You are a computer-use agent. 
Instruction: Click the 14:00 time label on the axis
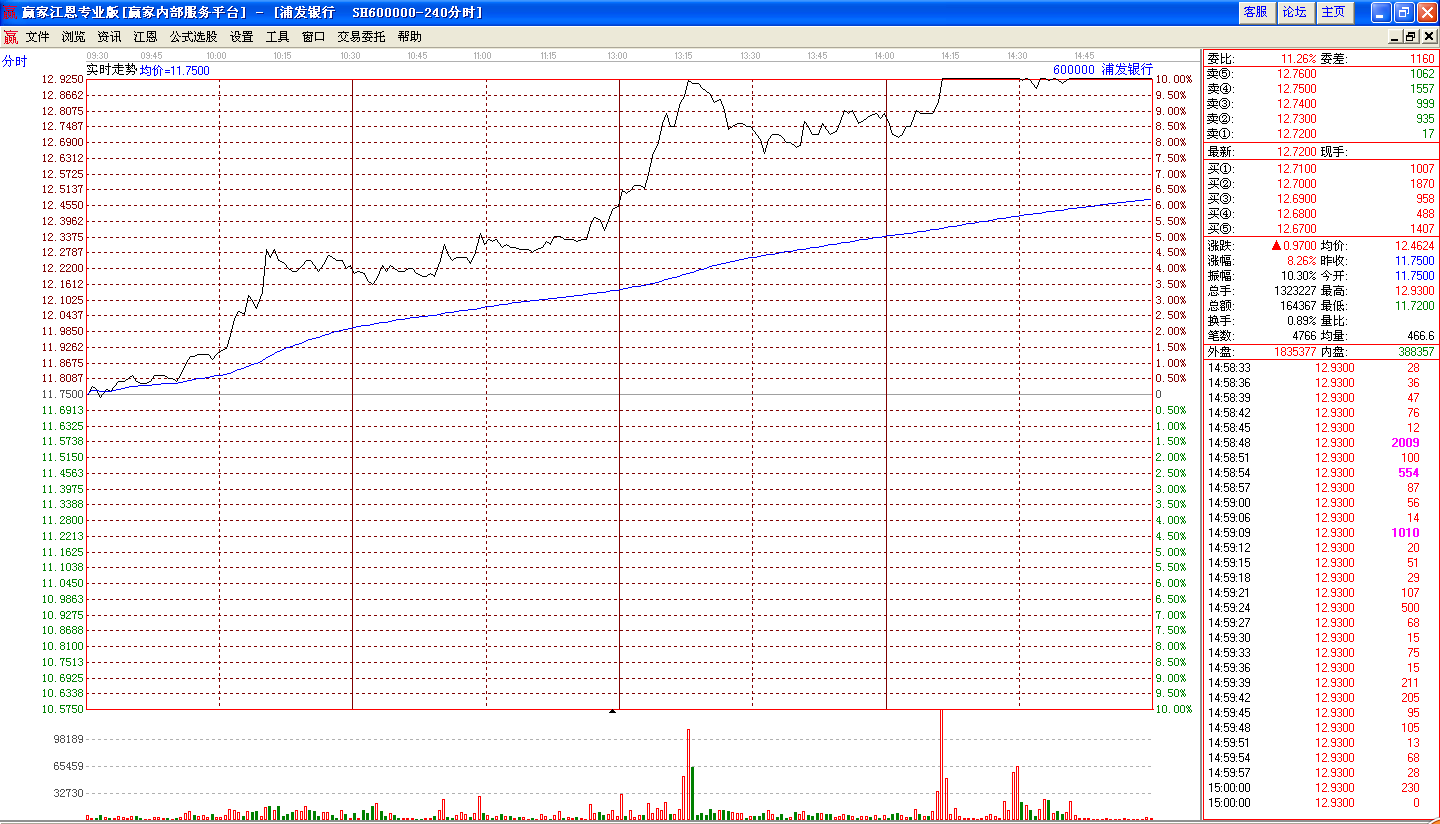[884, 56]
